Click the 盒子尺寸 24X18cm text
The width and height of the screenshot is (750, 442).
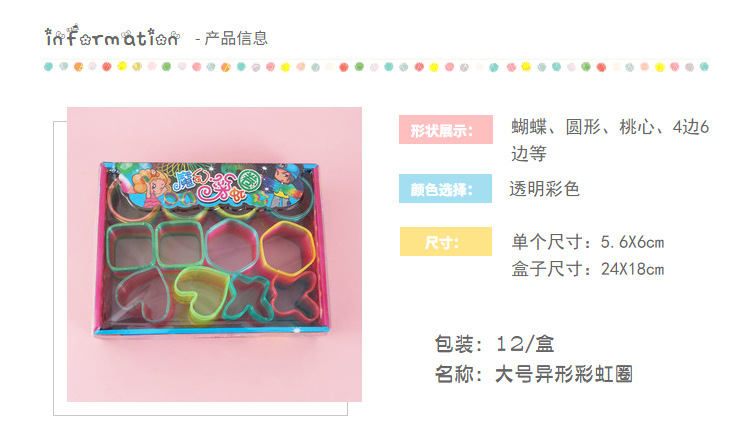[588, 269]
